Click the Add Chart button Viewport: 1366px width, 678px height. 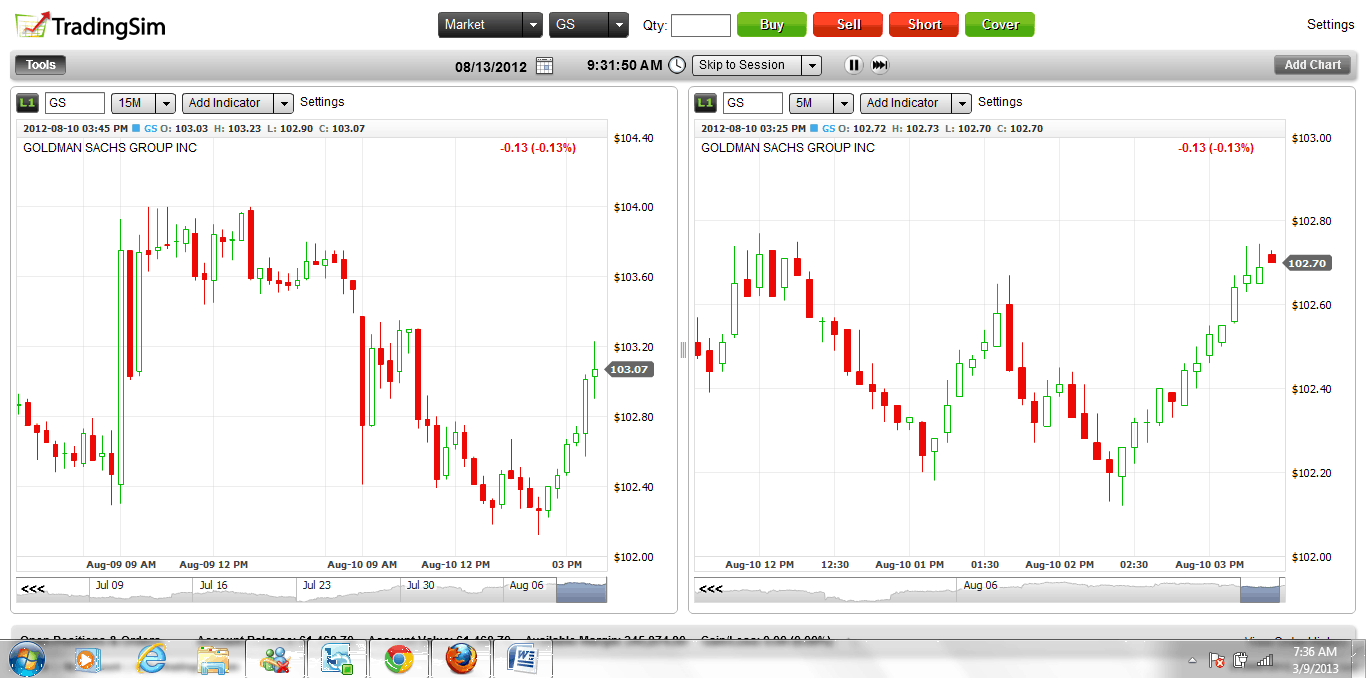(x=1312, y=65)
